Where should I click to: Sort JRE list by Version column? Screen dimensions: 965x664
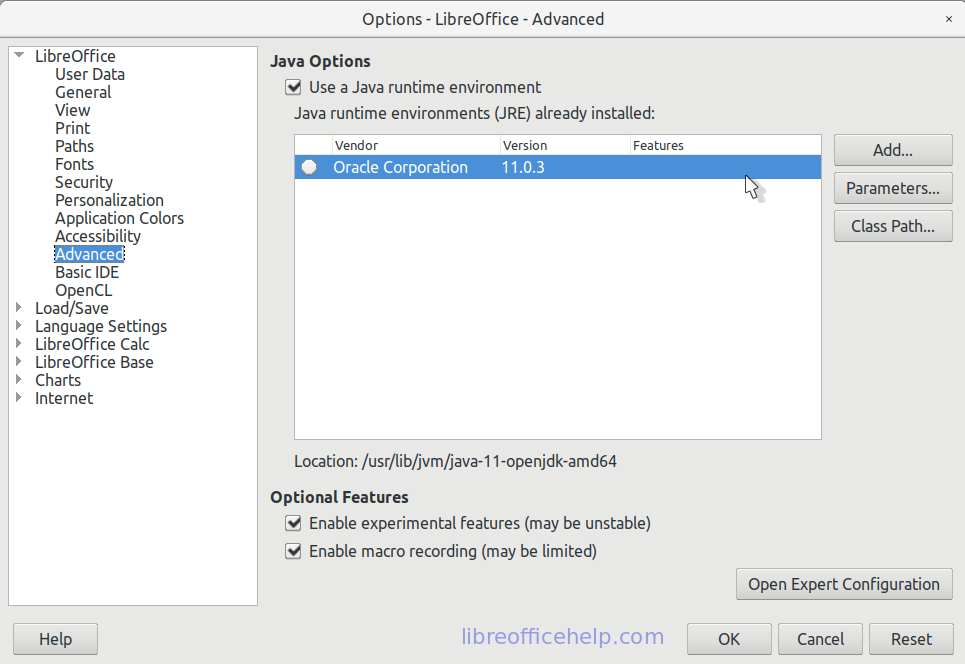[x=564, y=145]
